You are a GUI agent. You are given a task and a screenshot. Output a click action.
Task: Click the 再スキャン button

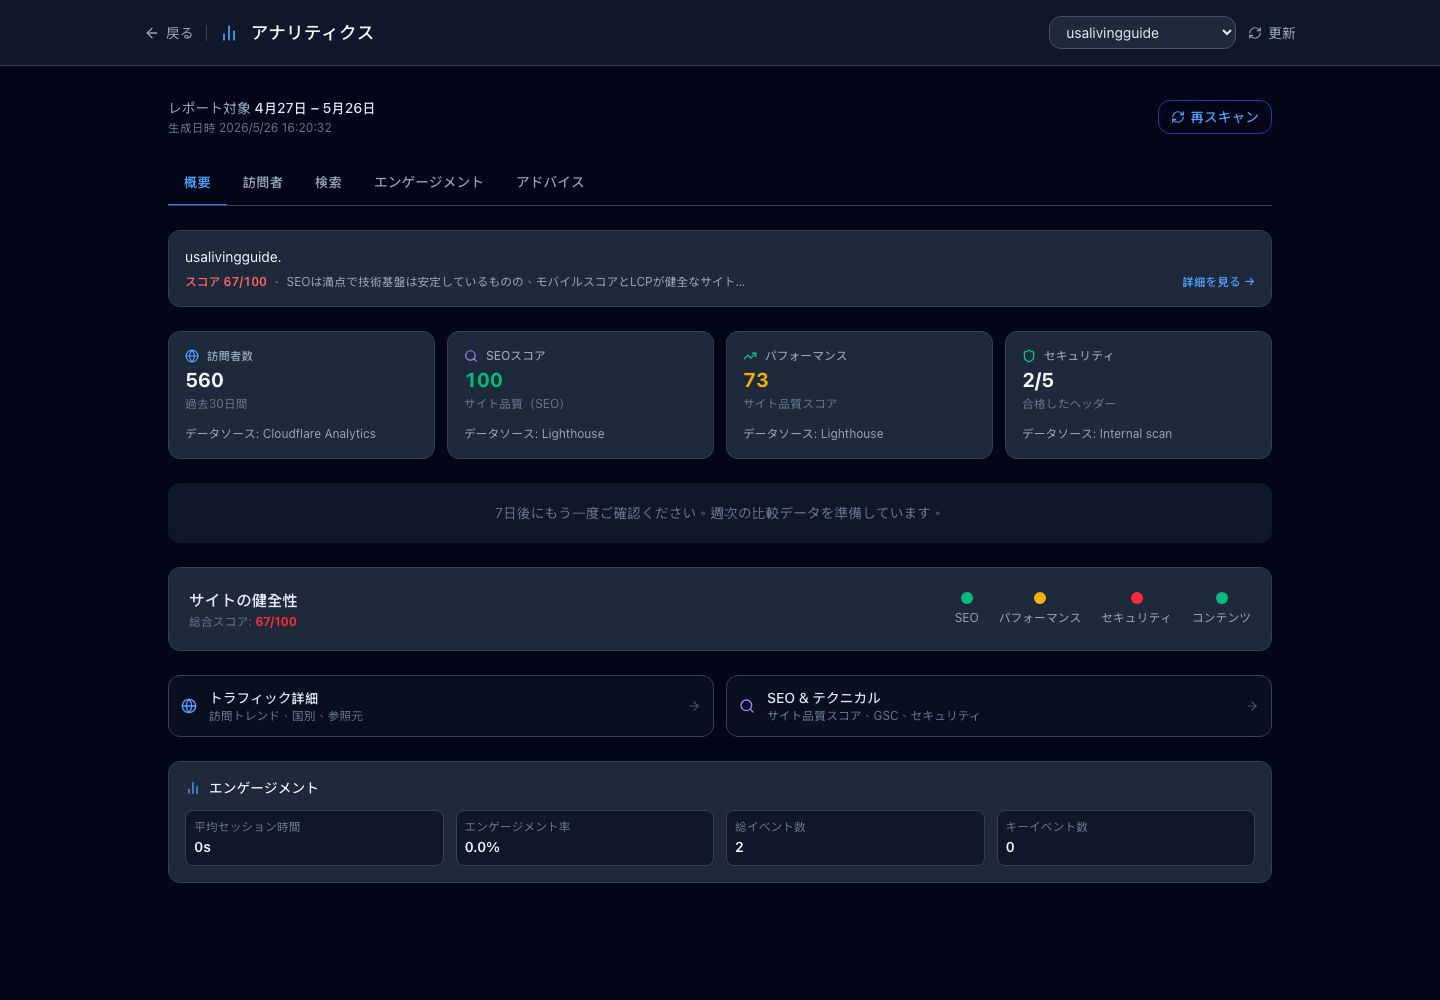[x=1215, y=117]
